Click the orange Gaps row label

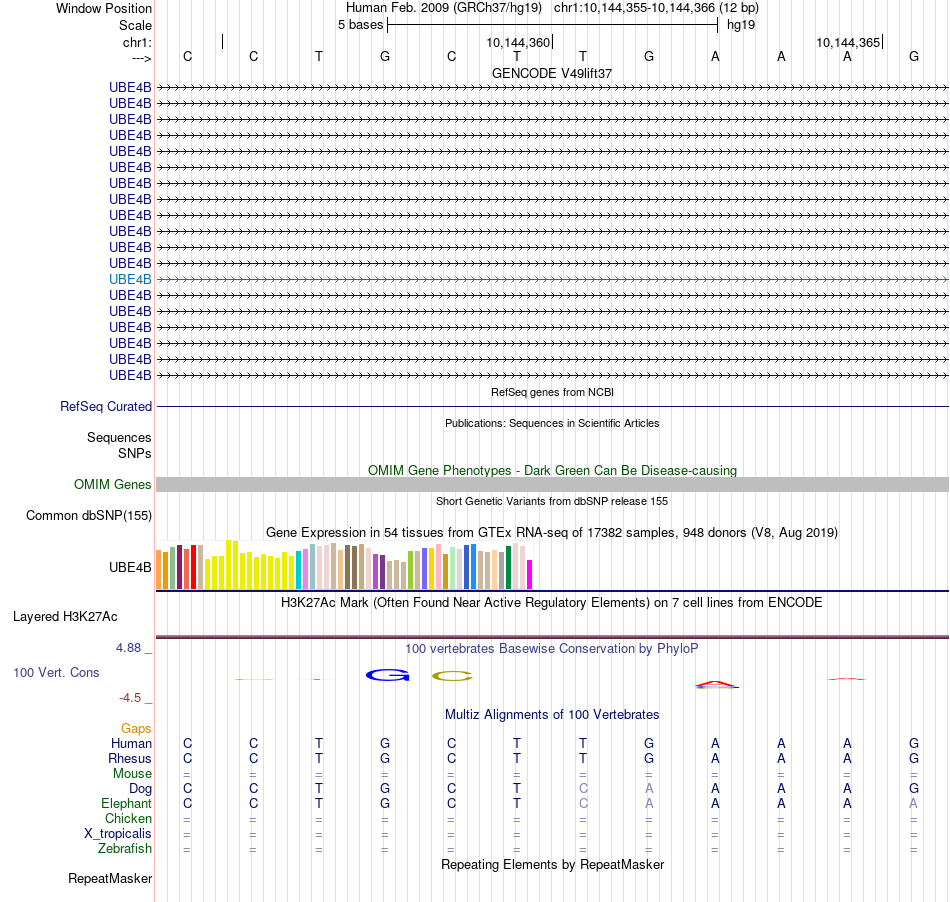[136, 728]
